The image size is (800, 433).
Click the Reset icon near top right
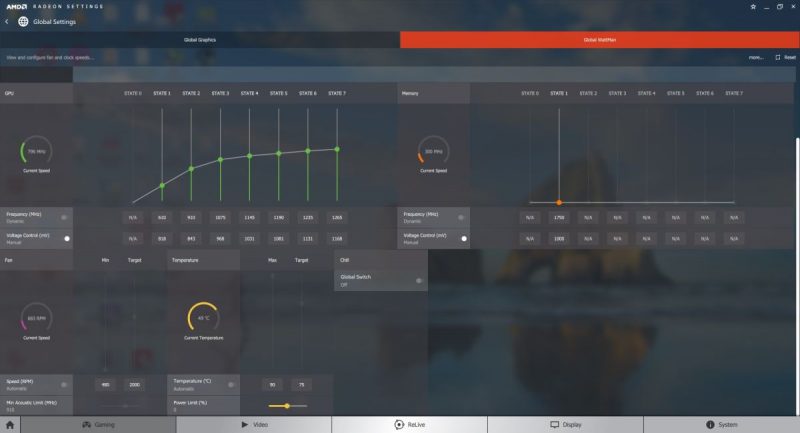[778, 57]
